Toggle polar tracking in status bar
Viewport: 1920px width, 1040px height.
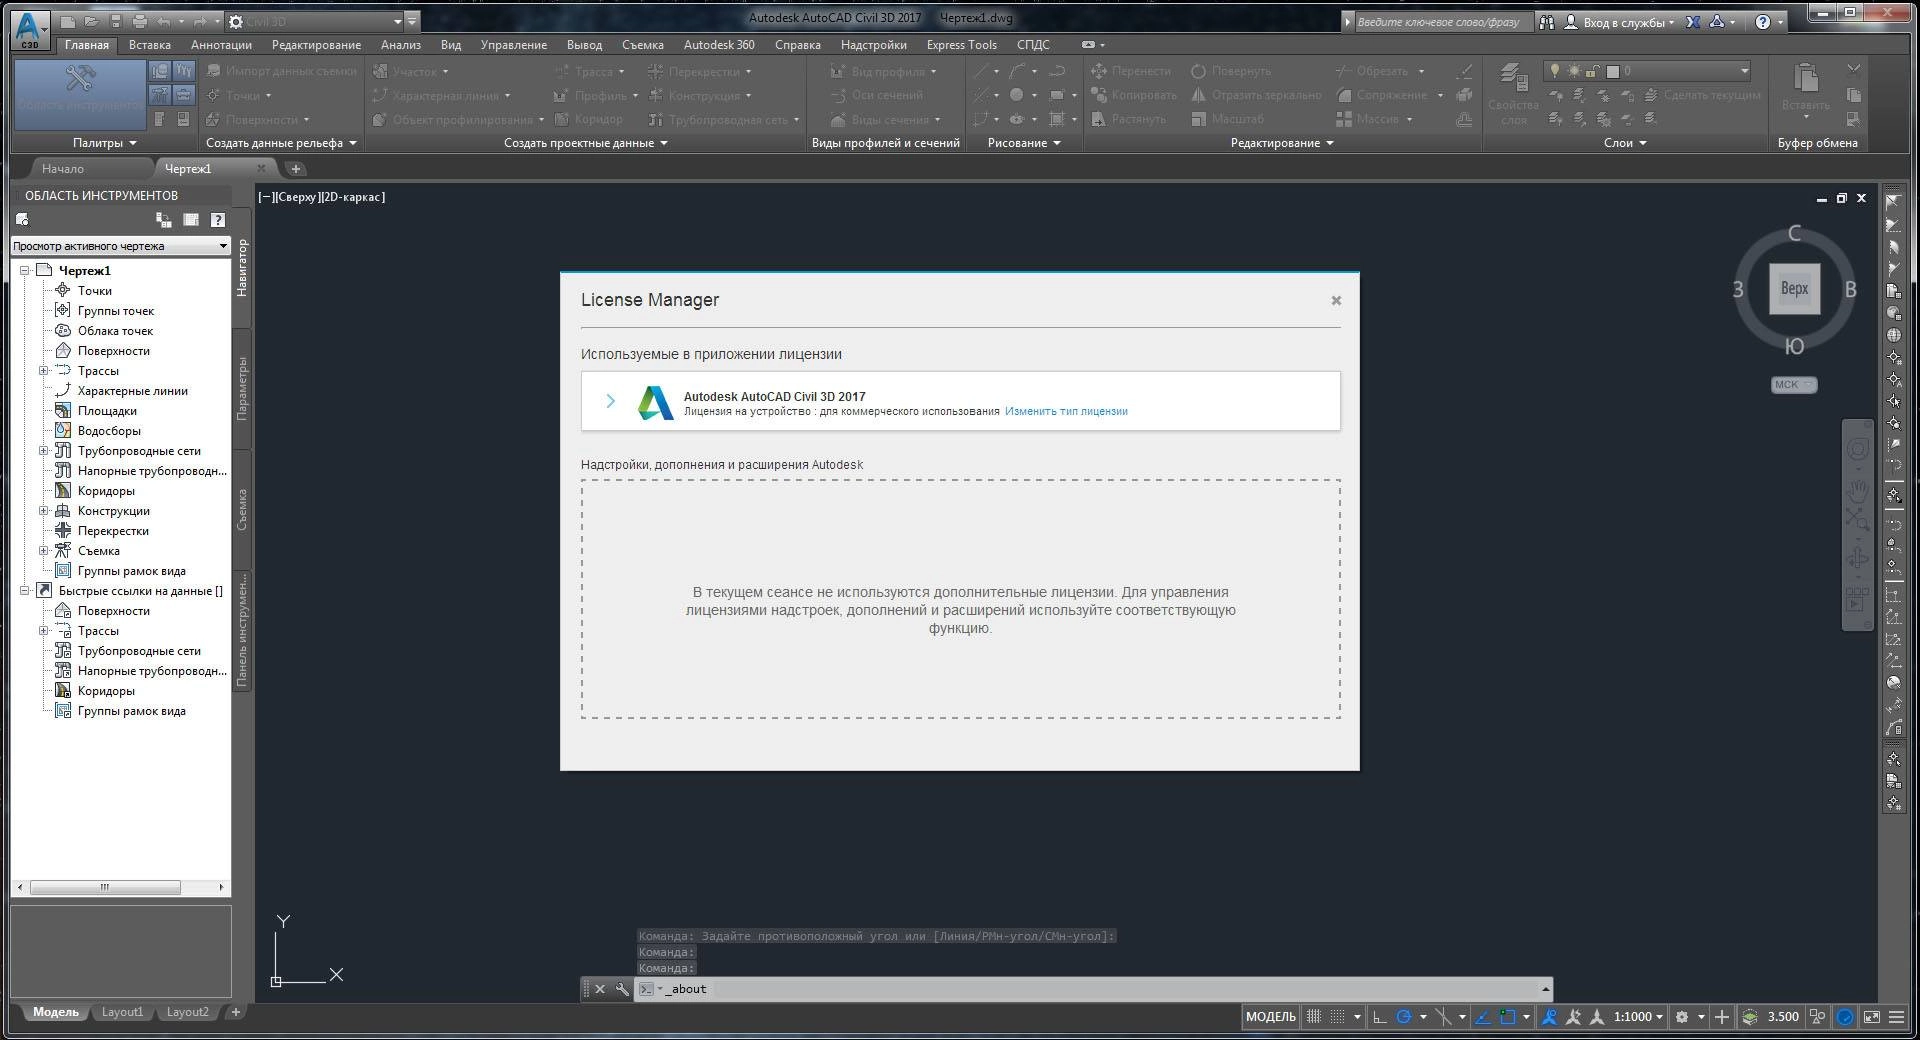pyautogui.click(x=1404, y=1017)
